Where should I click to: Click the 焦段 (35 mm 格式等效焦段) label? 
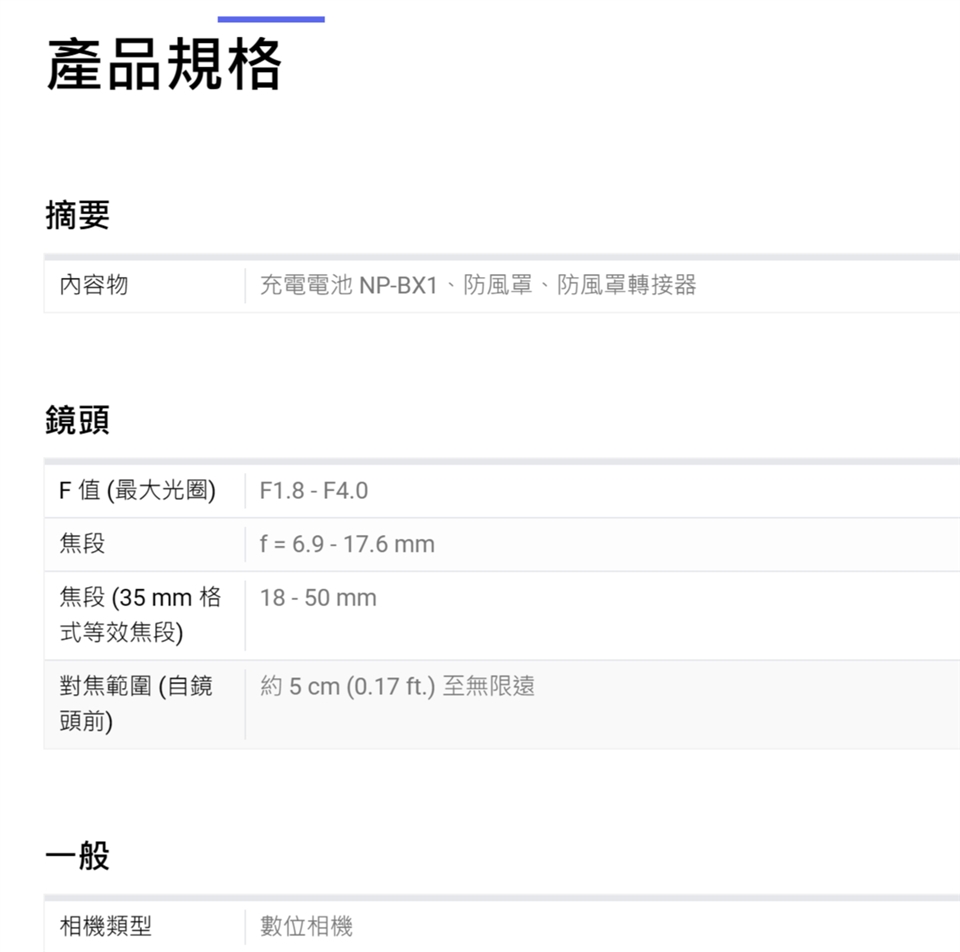pyautogui.click(x=140, y=615)
